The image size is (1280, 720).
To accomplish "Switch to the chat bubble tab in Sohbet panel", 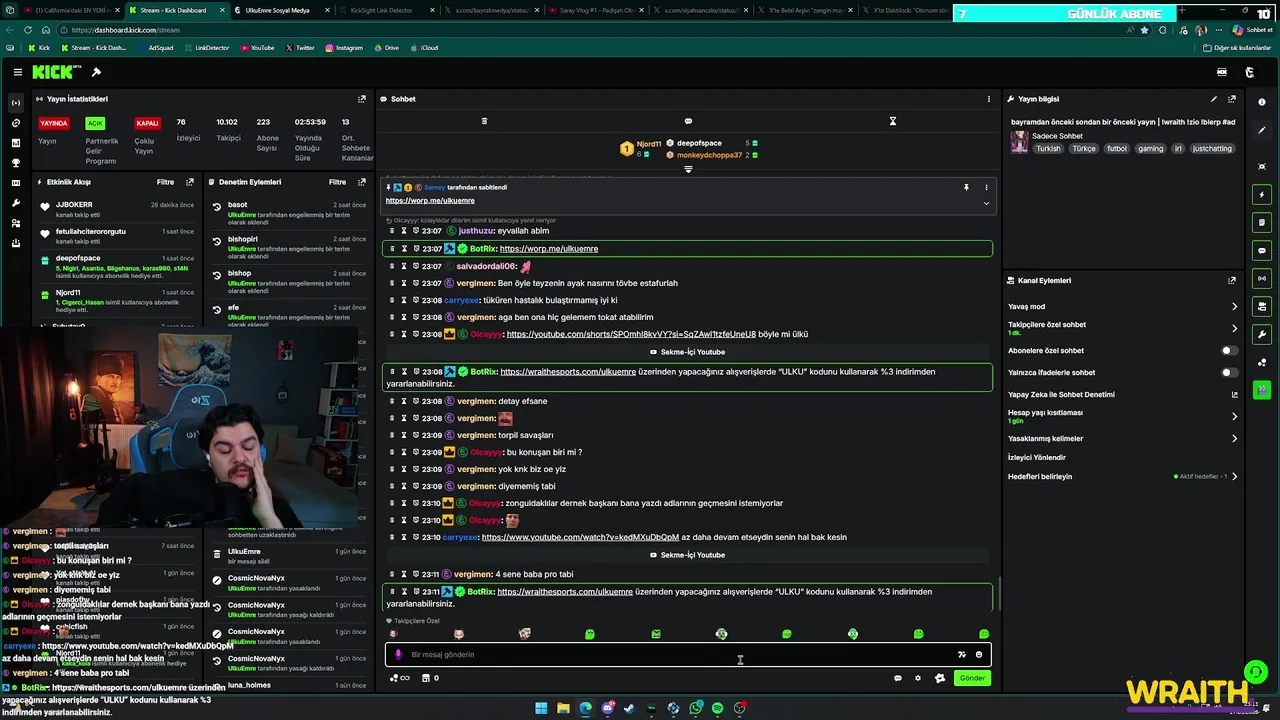I will (688, 121).
